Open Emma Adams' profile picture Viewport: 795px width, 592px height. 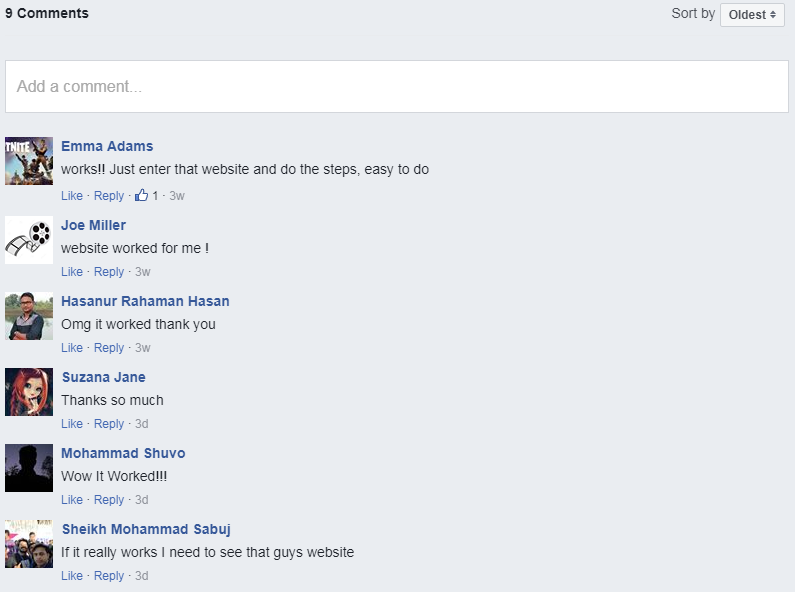pos(29,161)
